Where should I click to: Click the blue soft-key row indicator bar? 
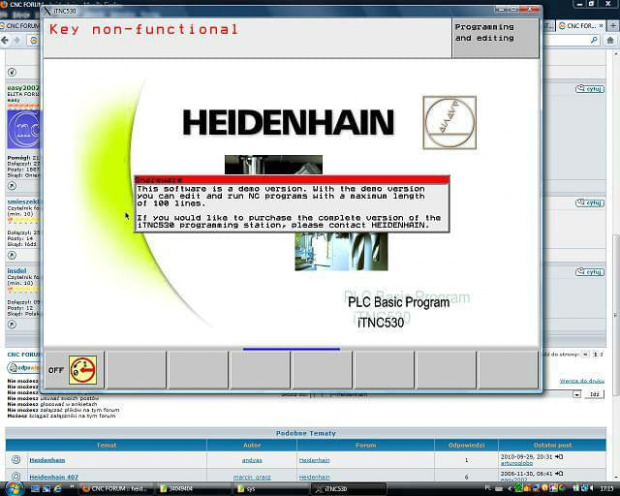pyautogui.click(x=291, y=349)
